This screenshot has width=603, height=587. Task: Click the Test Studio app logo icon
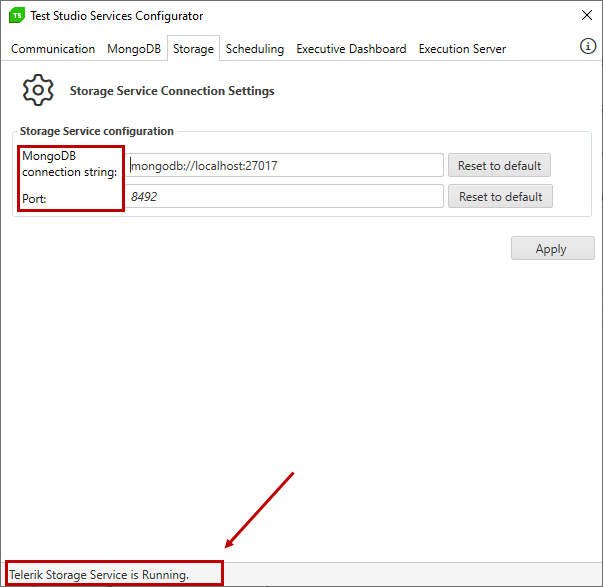[17, 16]
